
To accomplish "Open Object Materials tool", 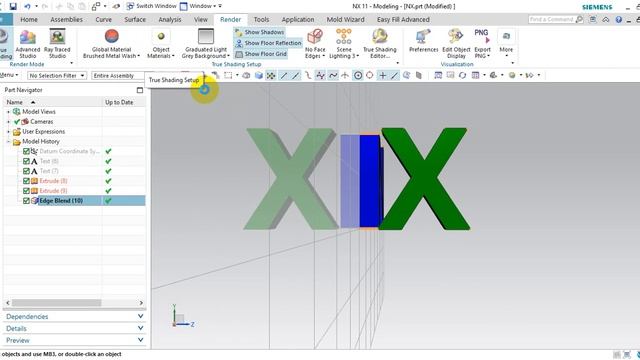I will [x=161, y=44].
